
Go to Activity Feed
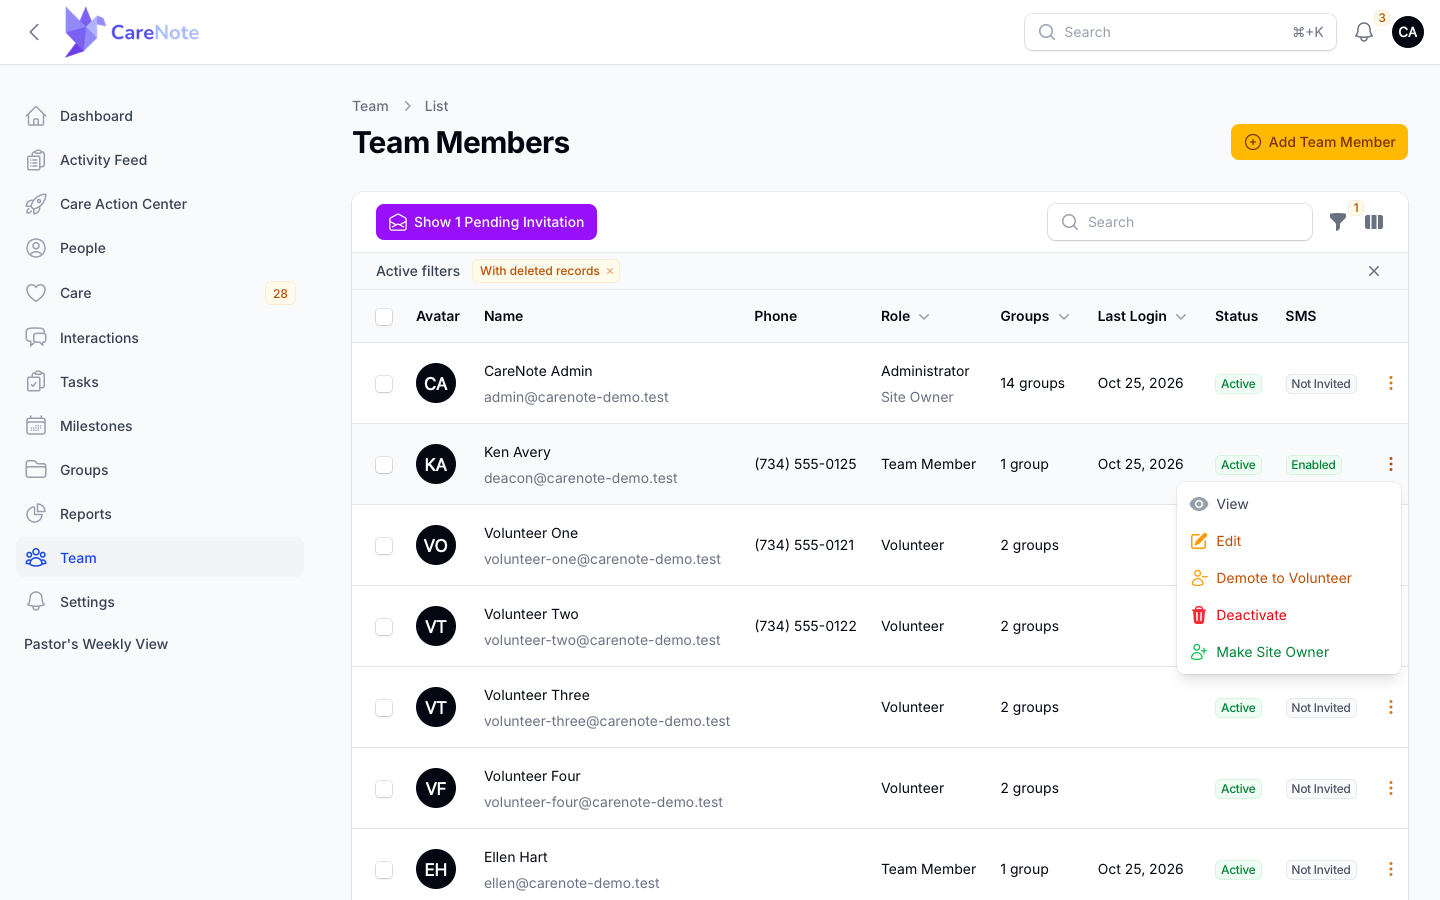coord(160,160)
